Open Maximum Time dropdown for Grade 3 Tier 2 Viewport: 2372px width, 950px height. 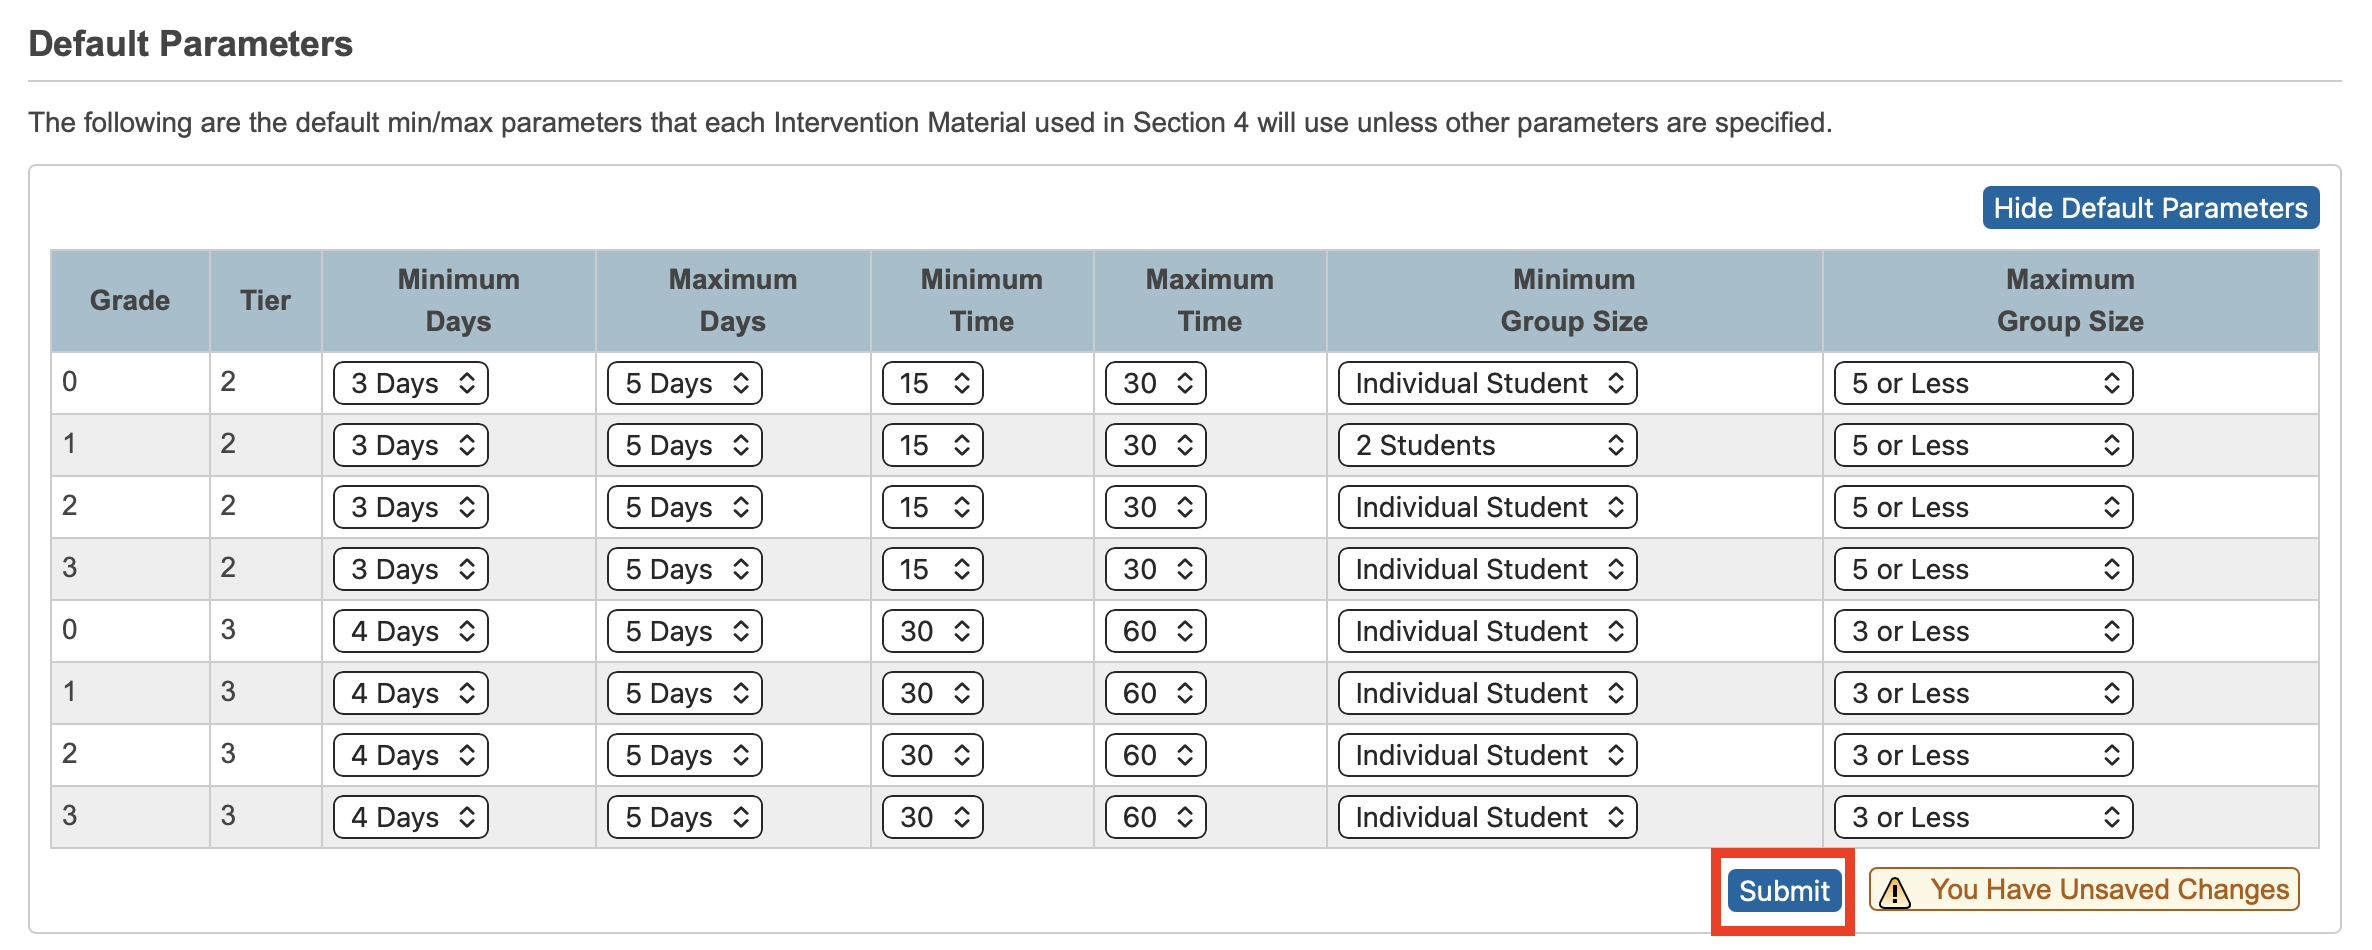point(1155,569)
